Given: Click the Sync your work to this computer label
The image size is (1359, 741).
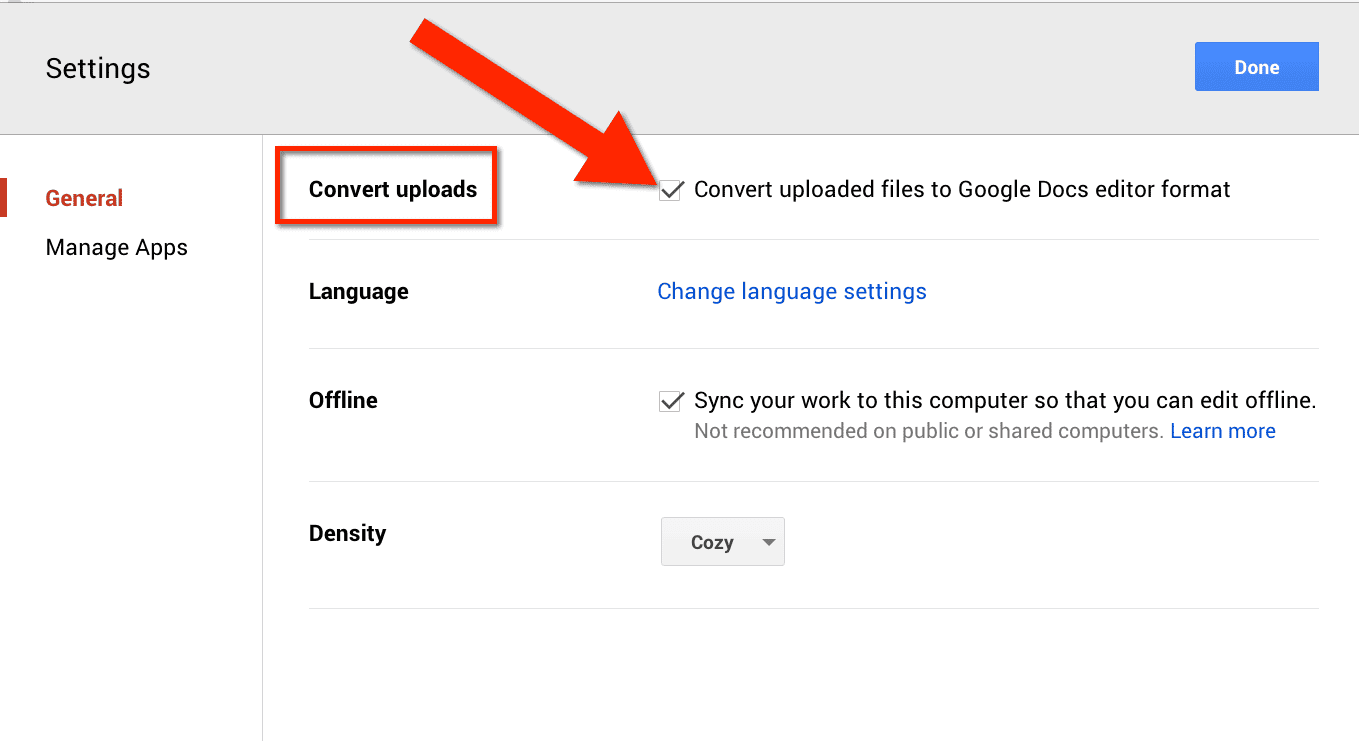Looking at the screenshot, I should click(1005, 401).
